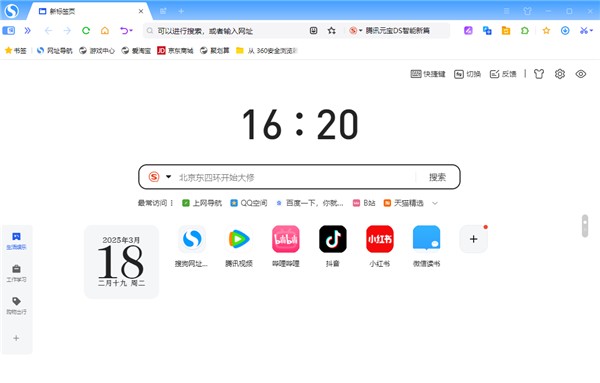The height and width of the screenshot is (383, 600).
Task: Click the tab list icon beside the tab
Action: (x=163, y=11)
